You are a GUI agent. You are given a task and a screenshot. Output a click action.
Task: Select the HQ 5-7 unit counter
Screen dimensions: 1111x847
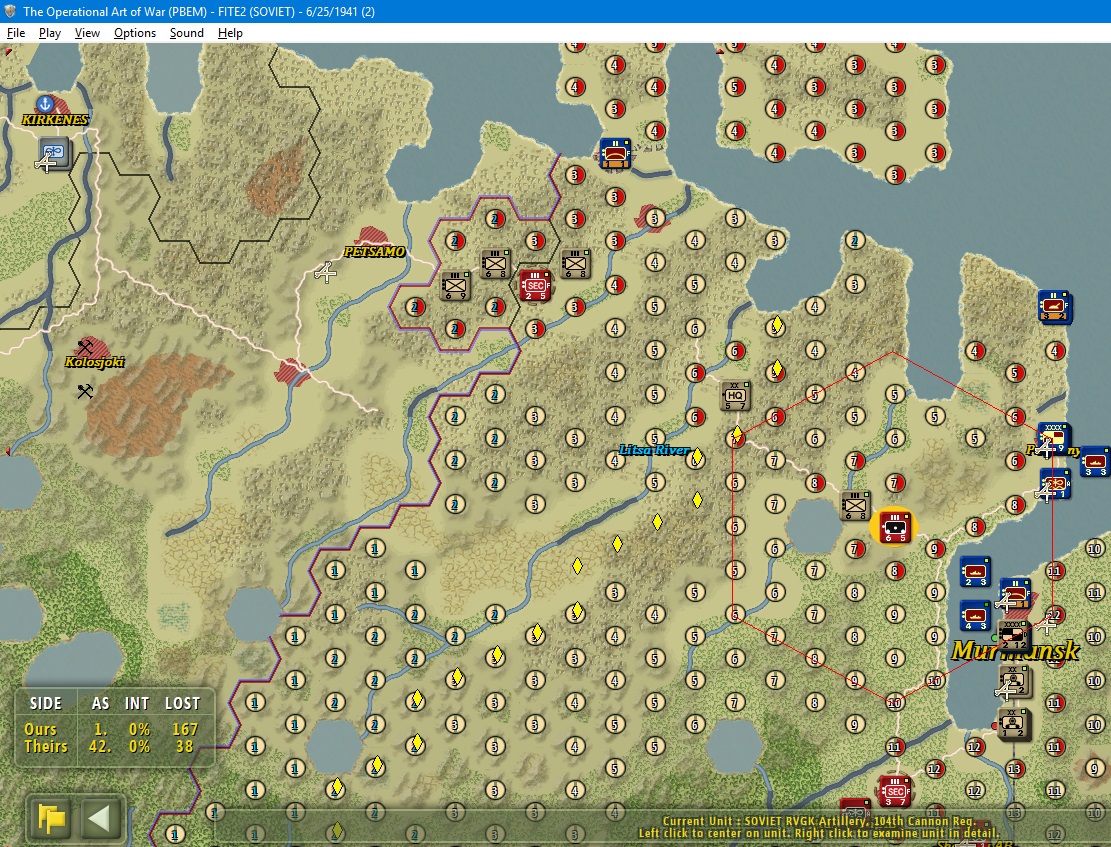coord(735,396)
